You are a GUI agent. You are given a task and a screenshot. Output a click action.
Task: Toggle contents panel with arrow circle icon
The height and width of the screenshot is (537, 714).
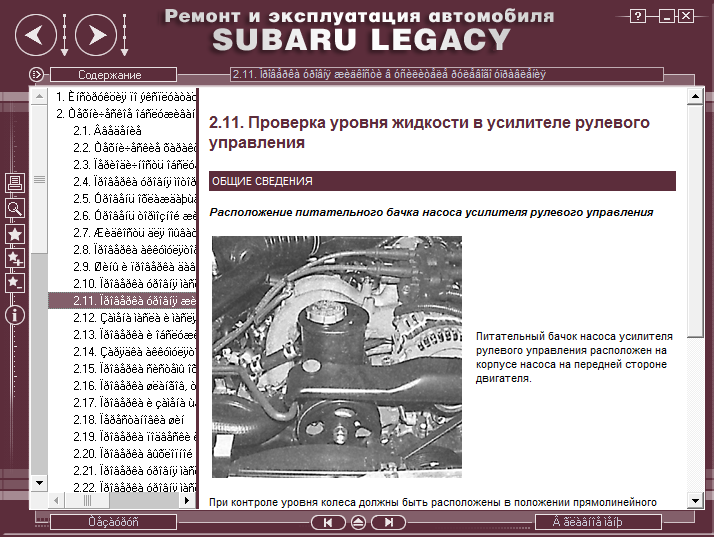36,74
